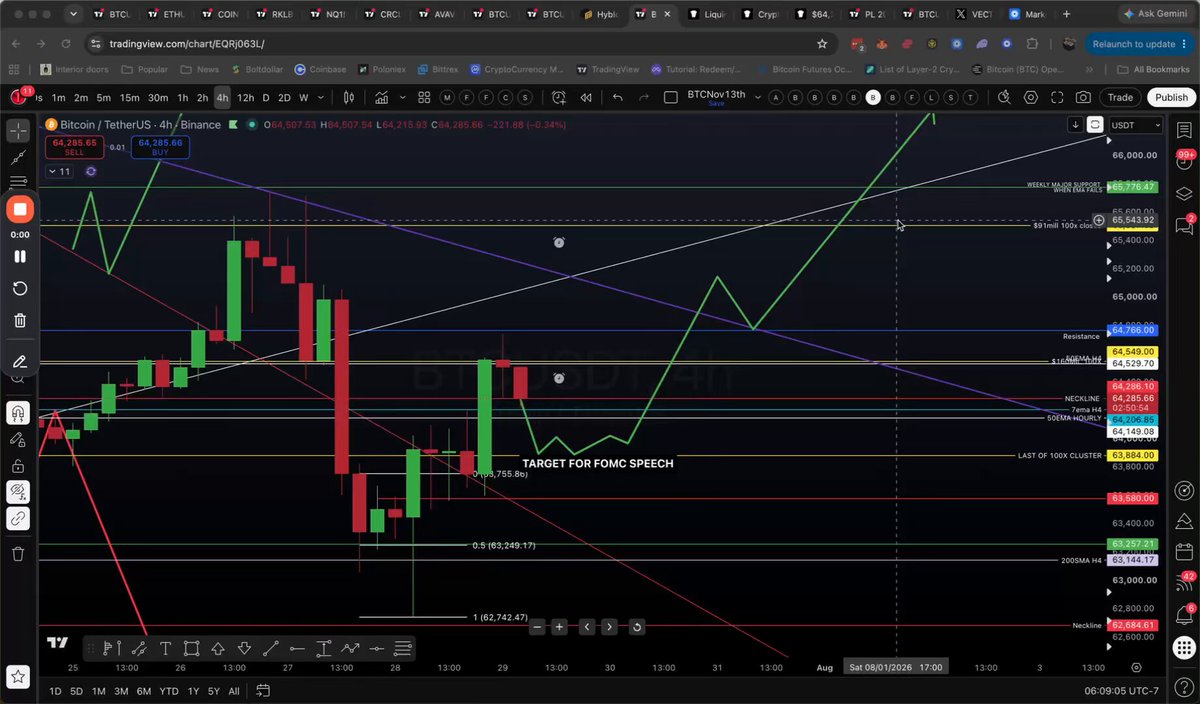
Task: Toggle the lock all drawings padlock
Action: (x=19, y=465)
